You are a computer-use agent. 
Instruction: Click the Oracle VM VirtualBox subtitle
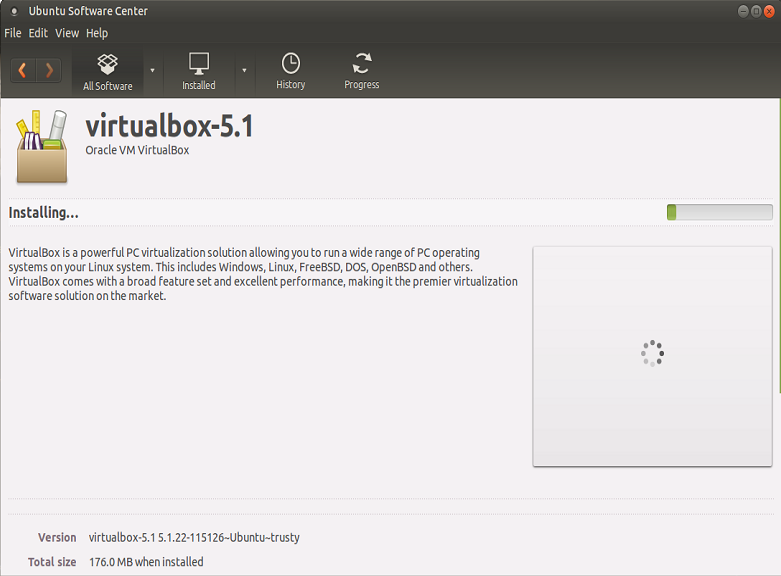pos(137,150)
